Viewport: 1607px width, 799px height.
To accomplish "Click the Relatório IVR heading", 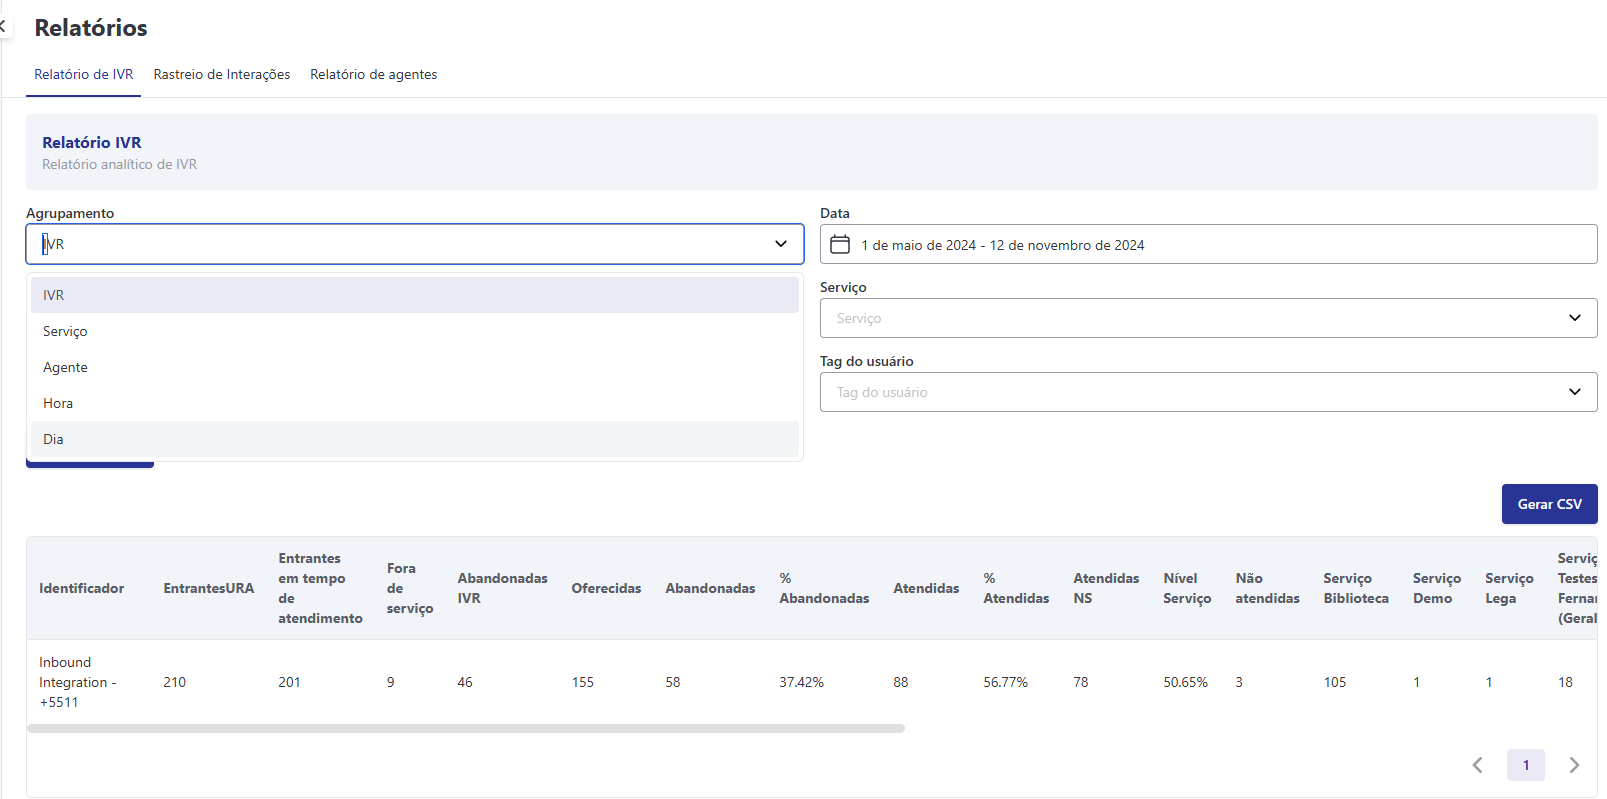I will tap(91, 142).
